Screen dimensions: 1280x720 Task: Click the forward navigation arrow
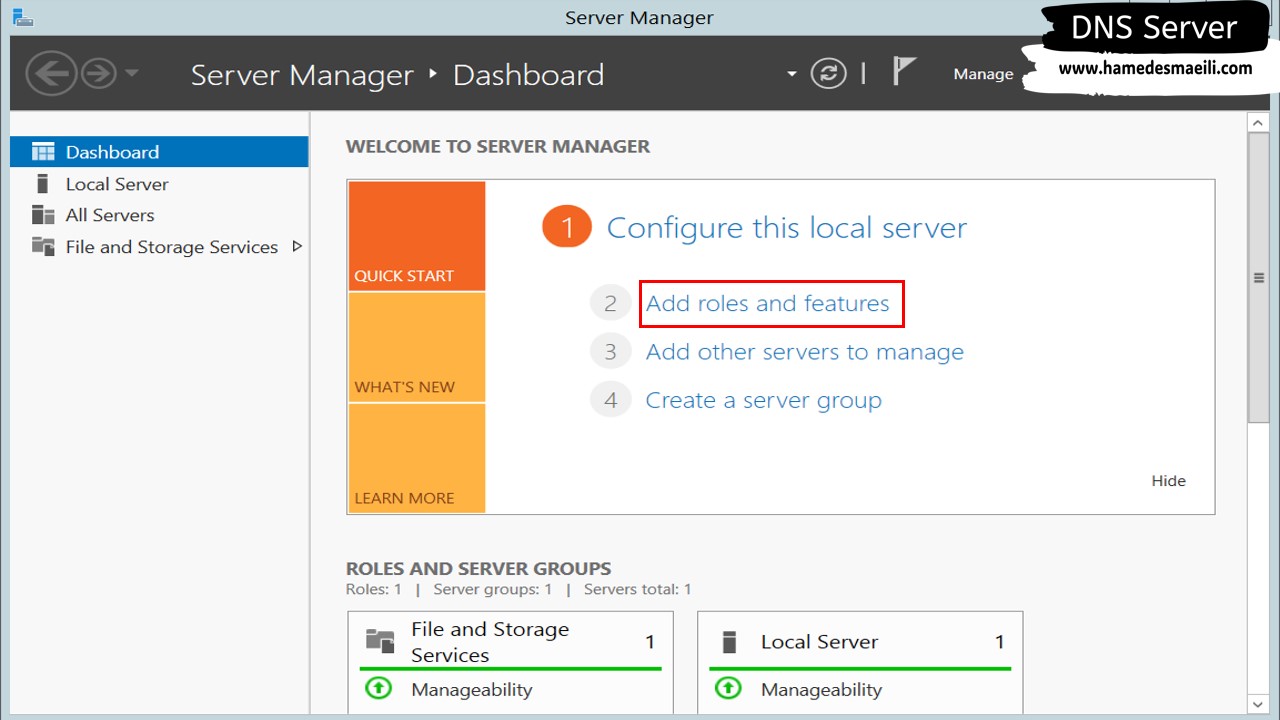pos(98,74)
